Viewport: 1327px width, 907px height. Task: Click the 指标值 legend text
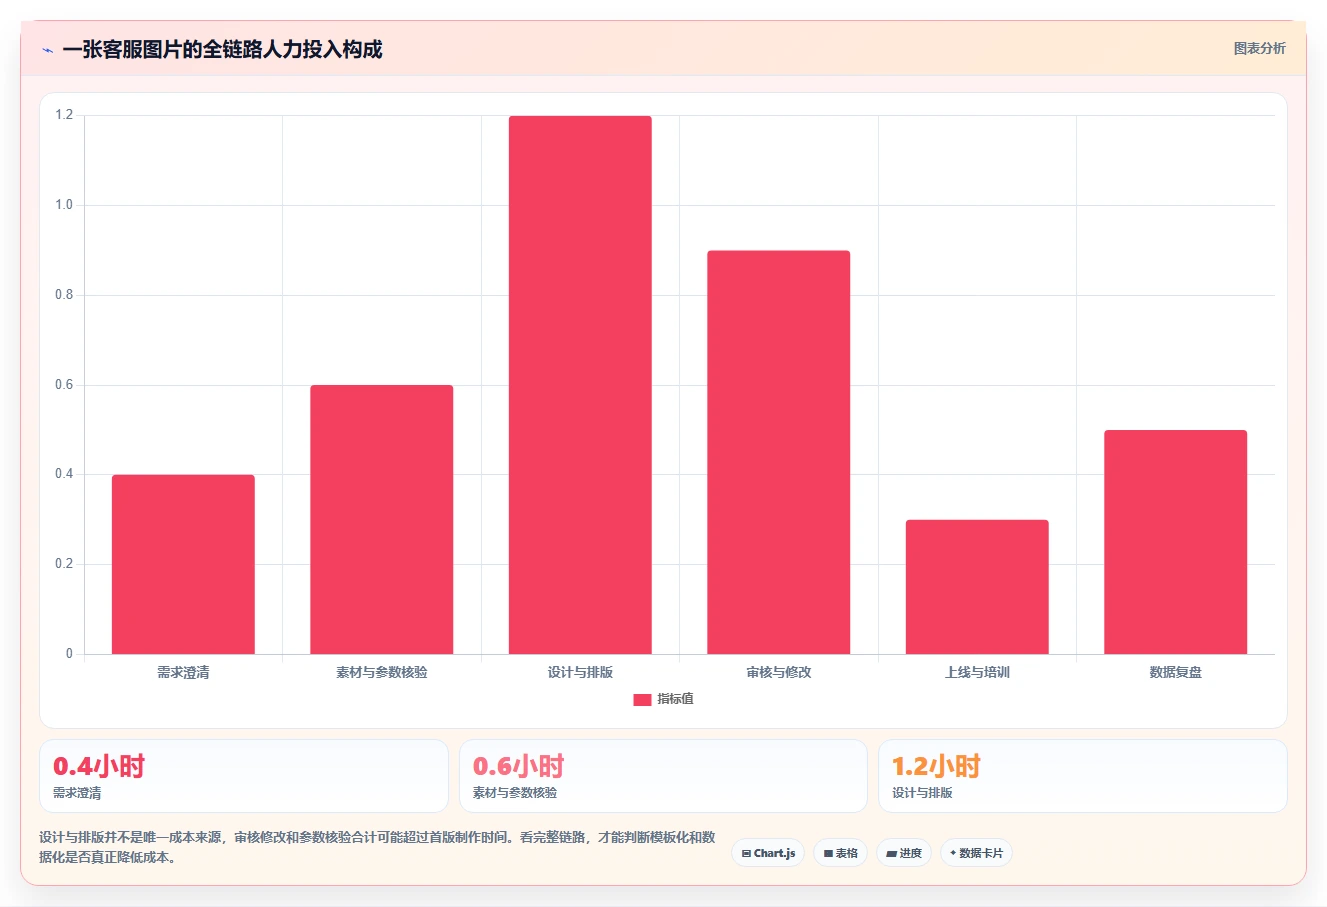[x=675, y=699]
